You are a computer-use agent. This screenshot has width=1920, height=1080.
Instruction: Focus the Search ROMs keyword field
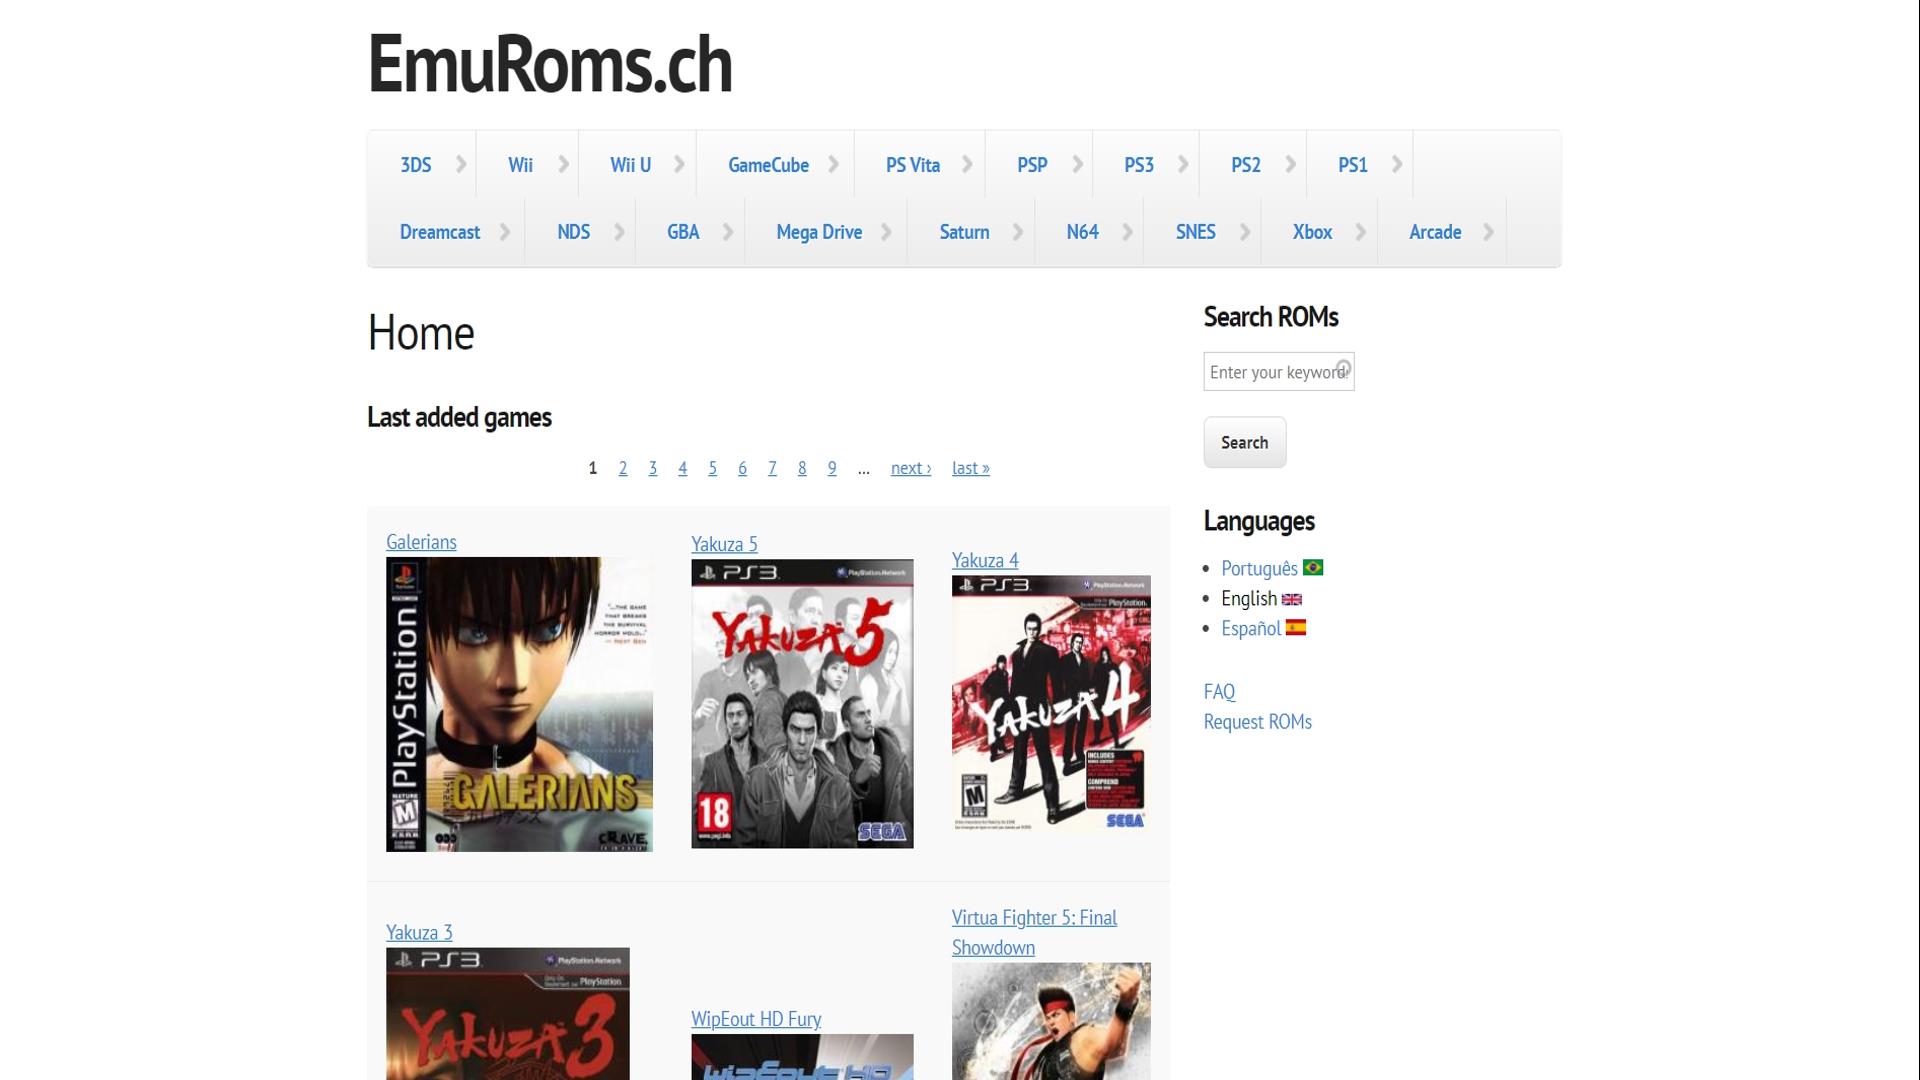(x=1278, y=371)
